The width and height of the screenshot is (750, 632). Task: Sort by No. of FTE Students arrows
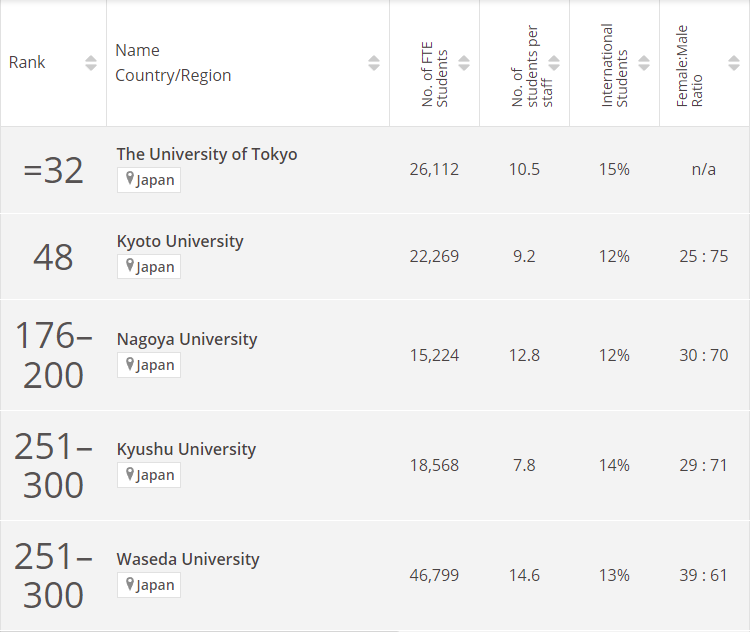[464, 63]
